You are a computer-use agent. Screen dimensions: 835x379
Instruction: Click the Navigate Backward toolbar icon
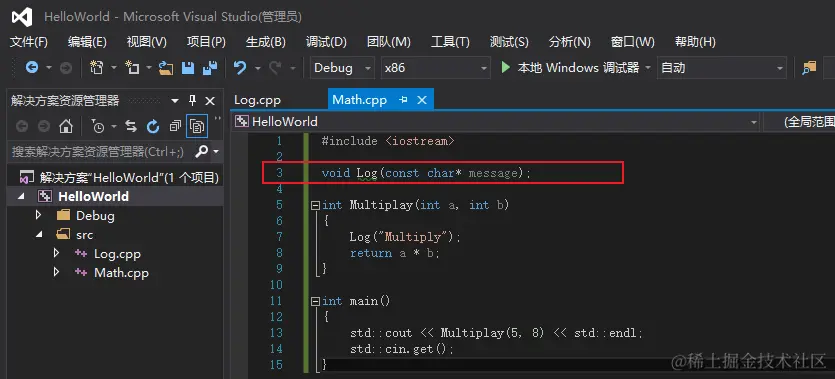[x=32, y=68]
